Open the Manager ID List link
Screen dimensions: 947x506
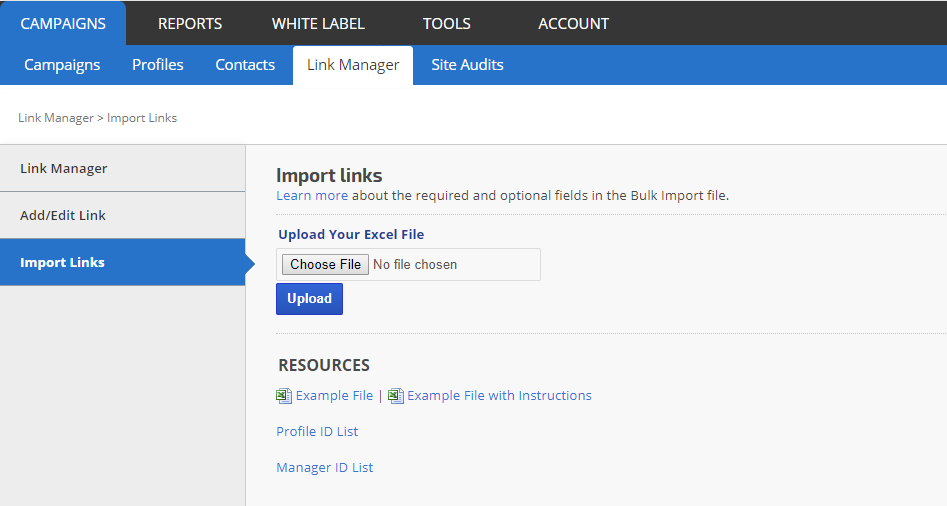click(324, 468)
